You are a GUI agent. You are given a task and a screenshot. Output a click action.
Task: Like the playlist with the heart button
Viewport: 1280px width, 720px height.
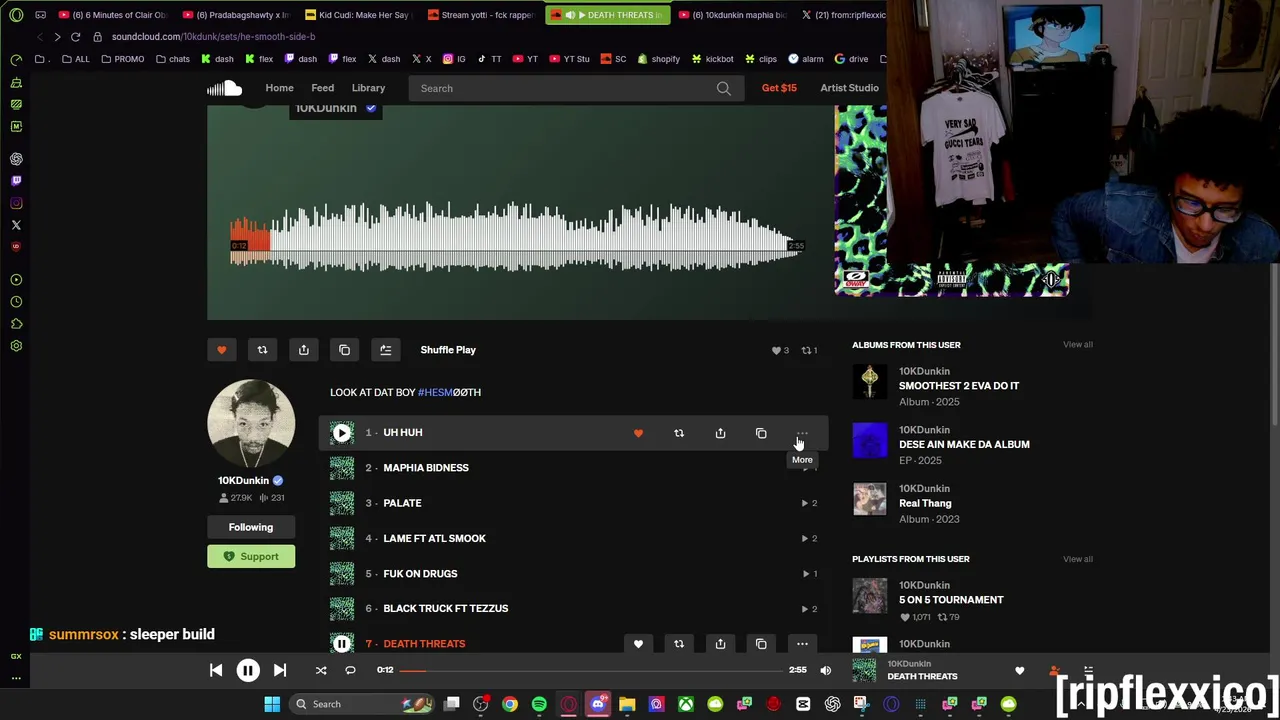click(221, 350)
